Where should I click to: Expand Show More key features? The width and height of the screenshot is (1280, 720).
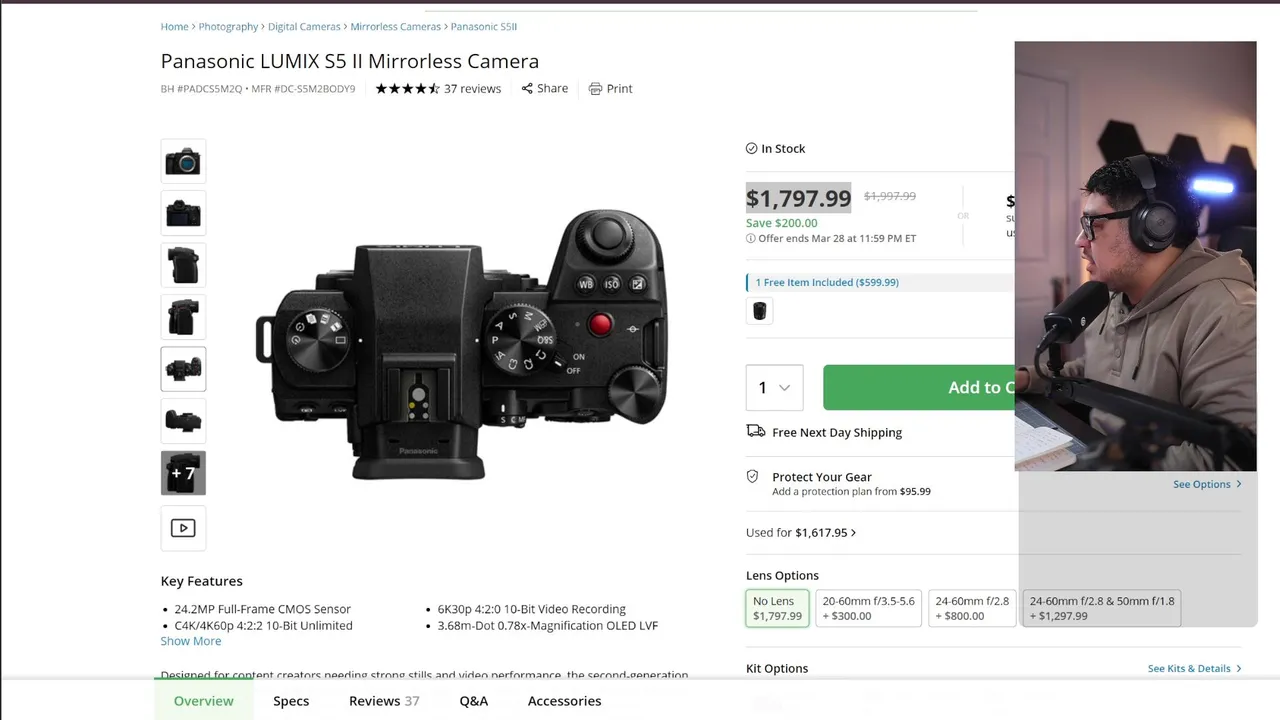pyautogui.click(x=191, y=641)
